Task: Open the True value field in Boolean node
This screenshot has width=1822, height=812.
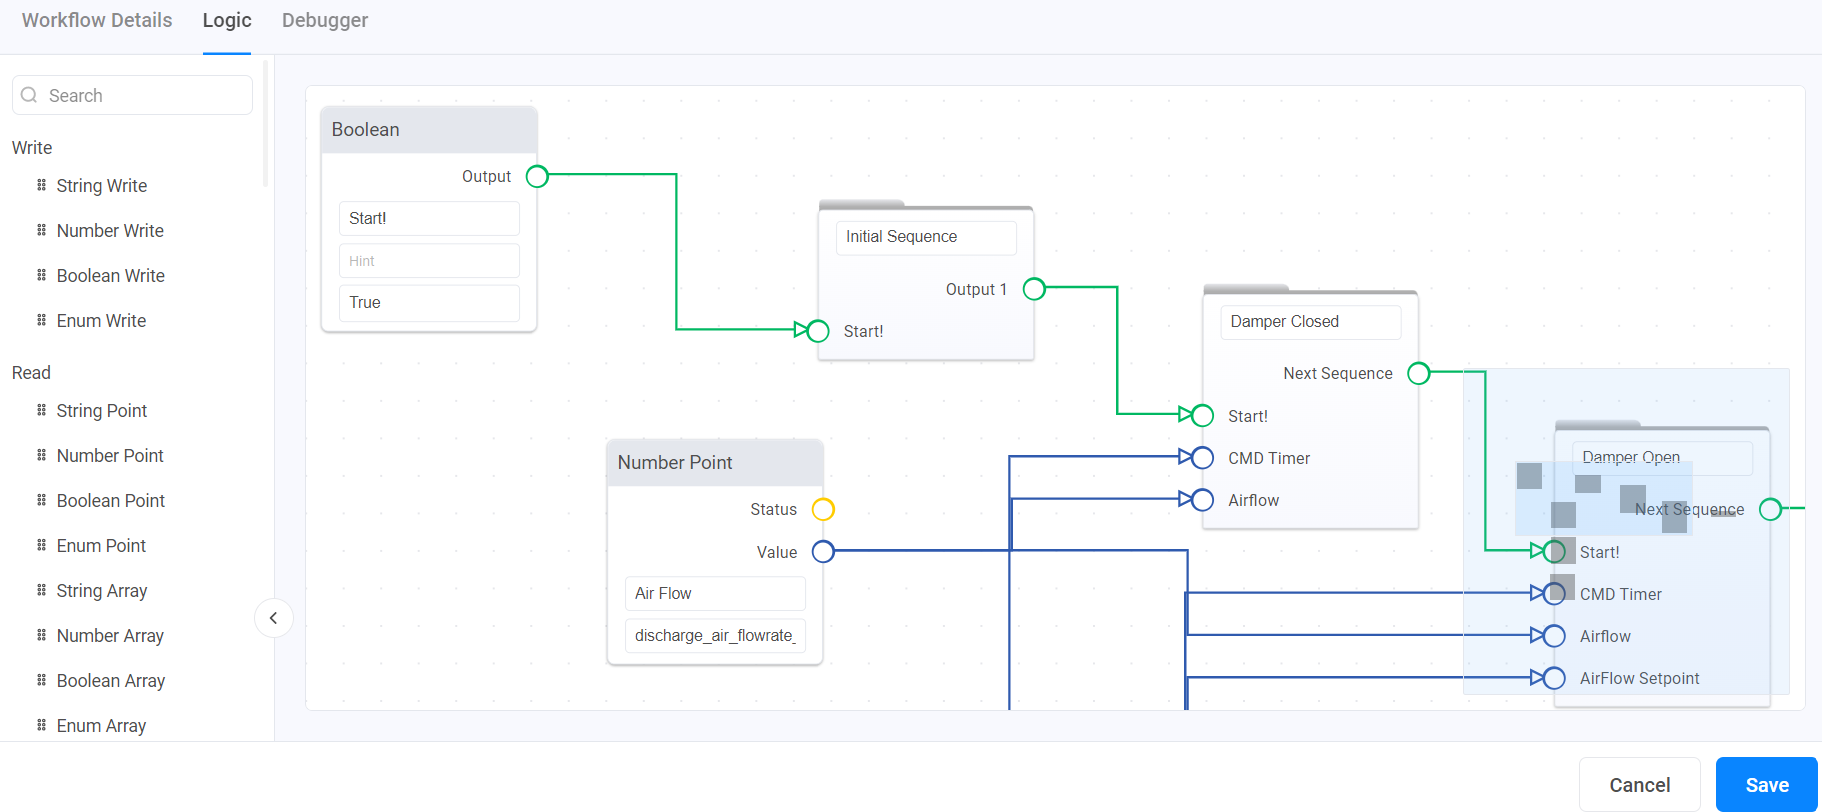Action: (429, 303)
